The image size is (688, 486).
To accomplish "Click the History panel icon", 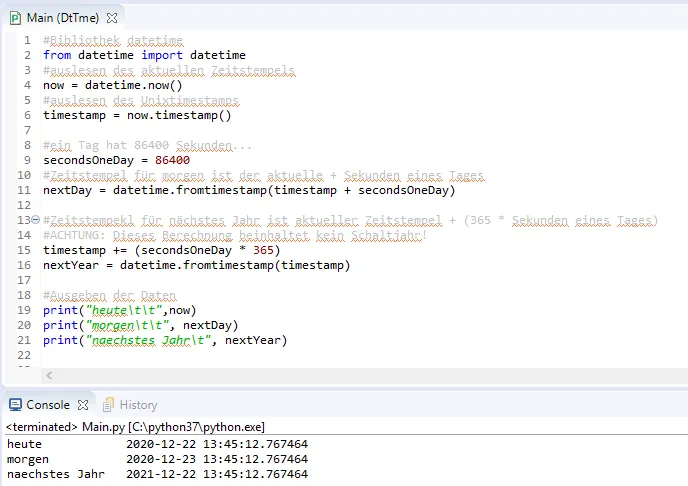I will pos(108,405).
